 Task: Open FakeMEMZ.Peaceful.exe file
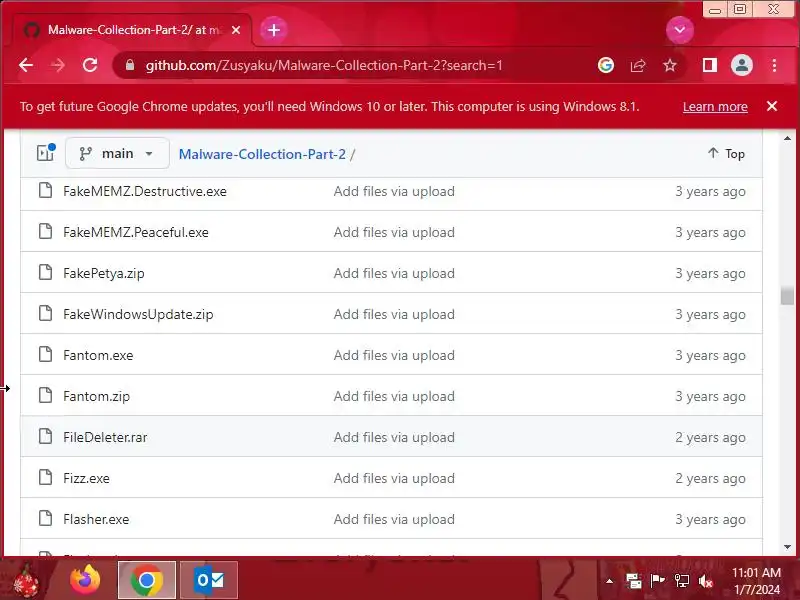[x=136, y=232]
